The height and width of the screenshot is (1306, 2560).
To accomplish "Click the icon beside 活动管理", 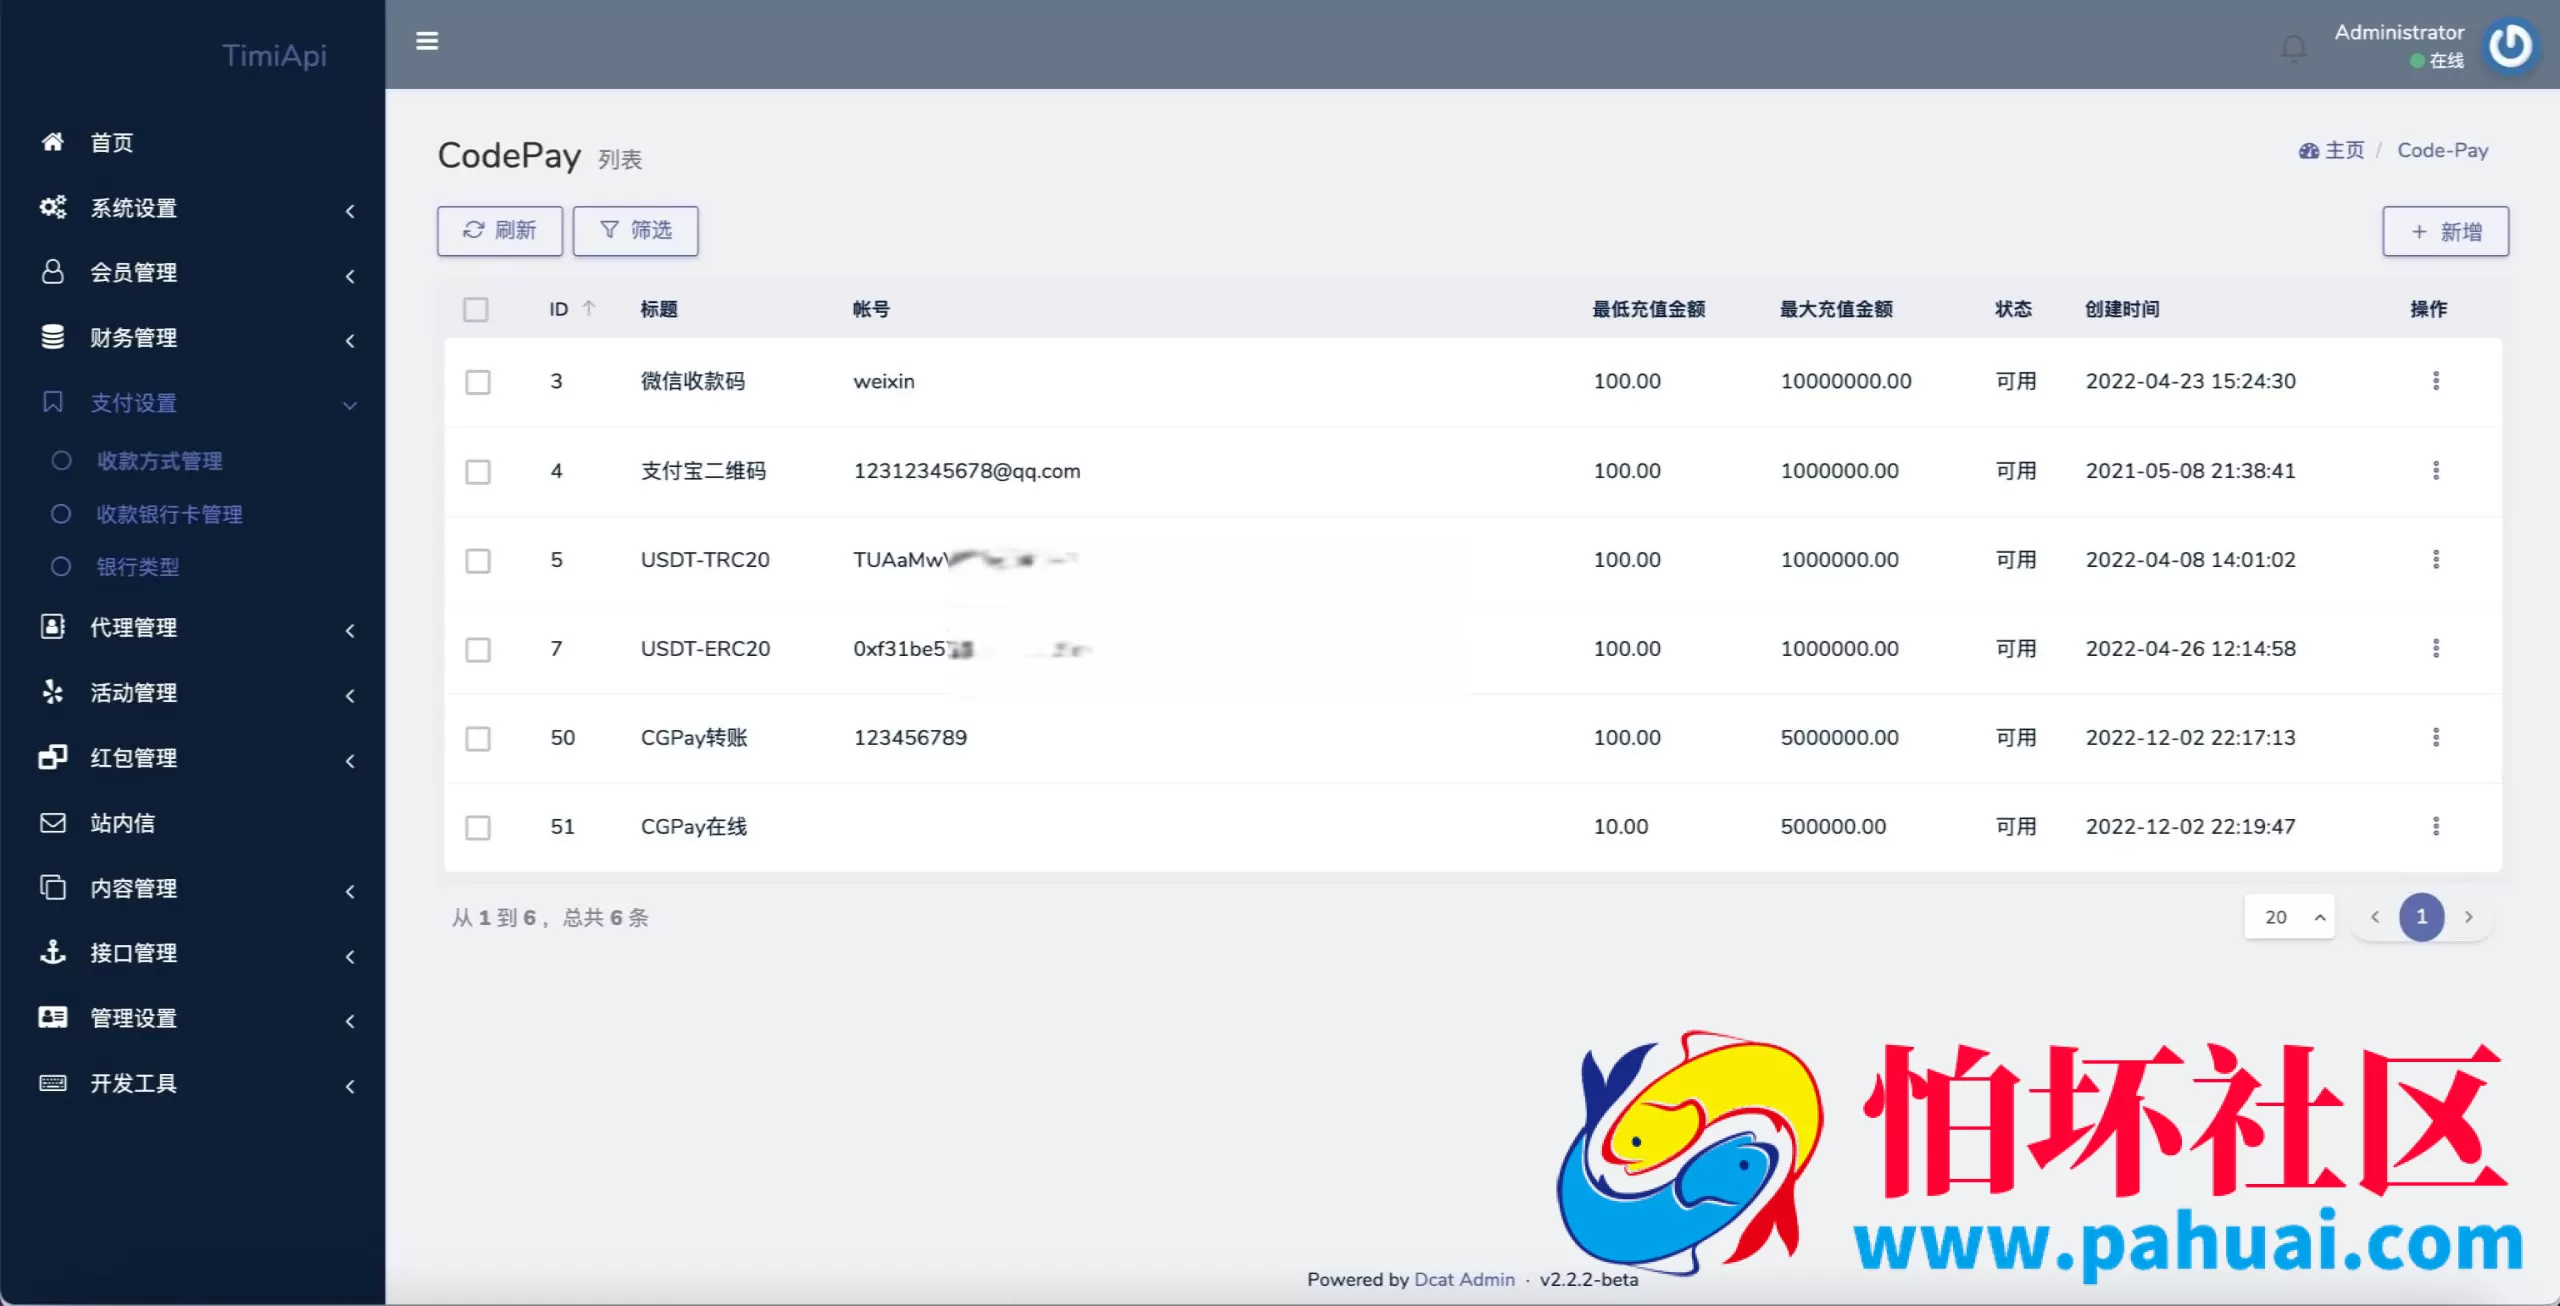I will [x=53, y=692].
